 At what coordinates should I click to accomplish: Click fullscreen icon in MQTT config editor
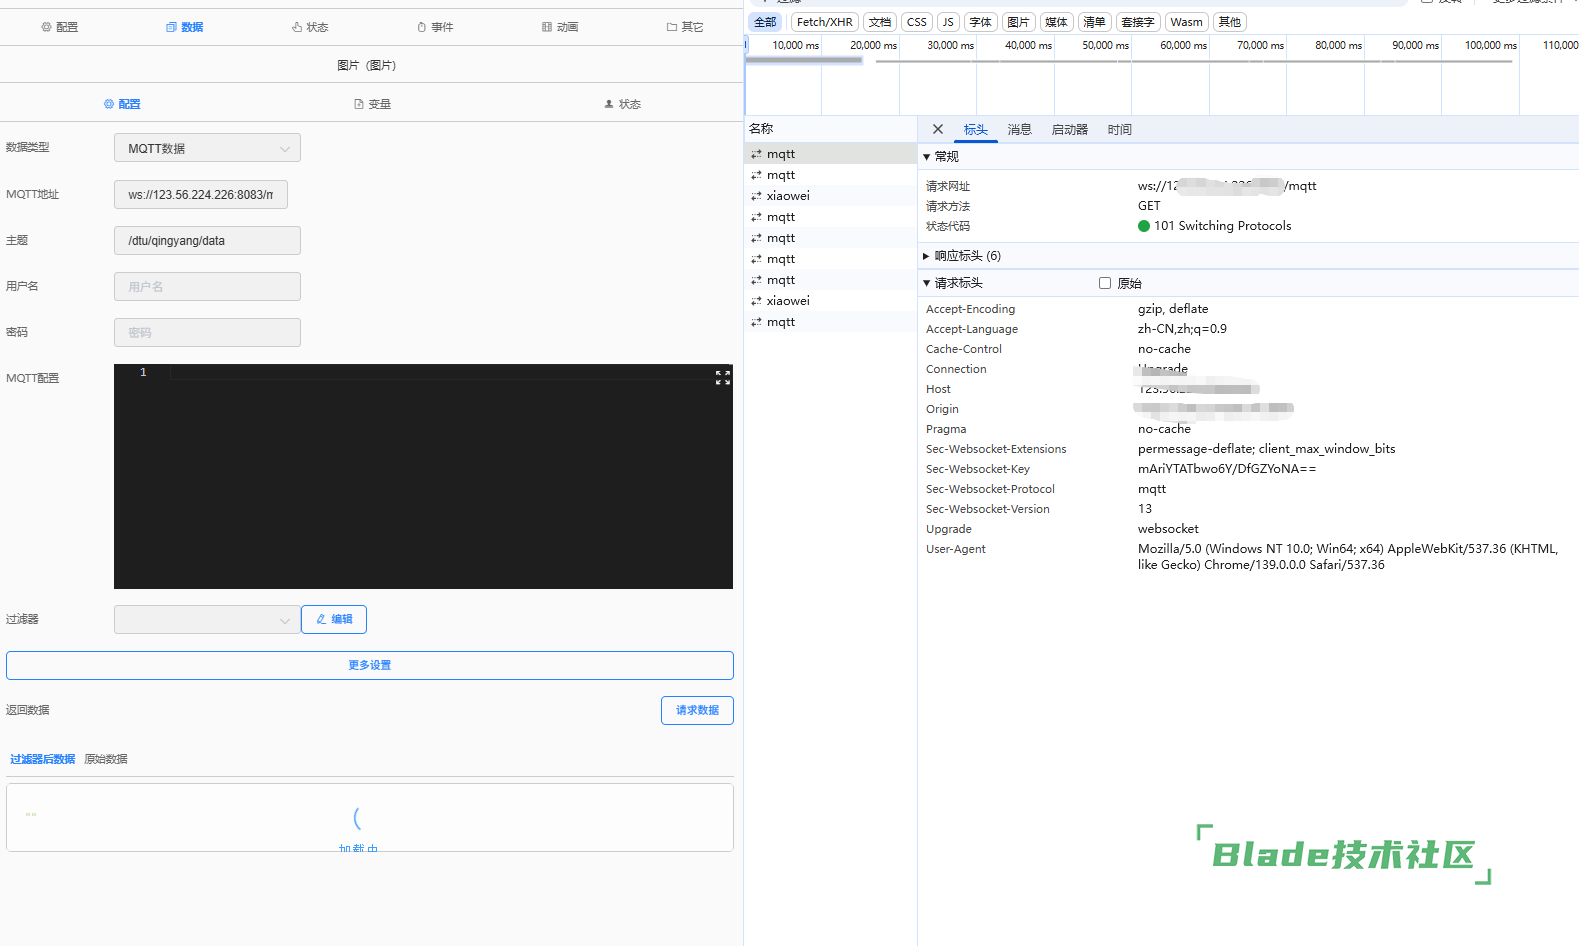pos(723,377)
